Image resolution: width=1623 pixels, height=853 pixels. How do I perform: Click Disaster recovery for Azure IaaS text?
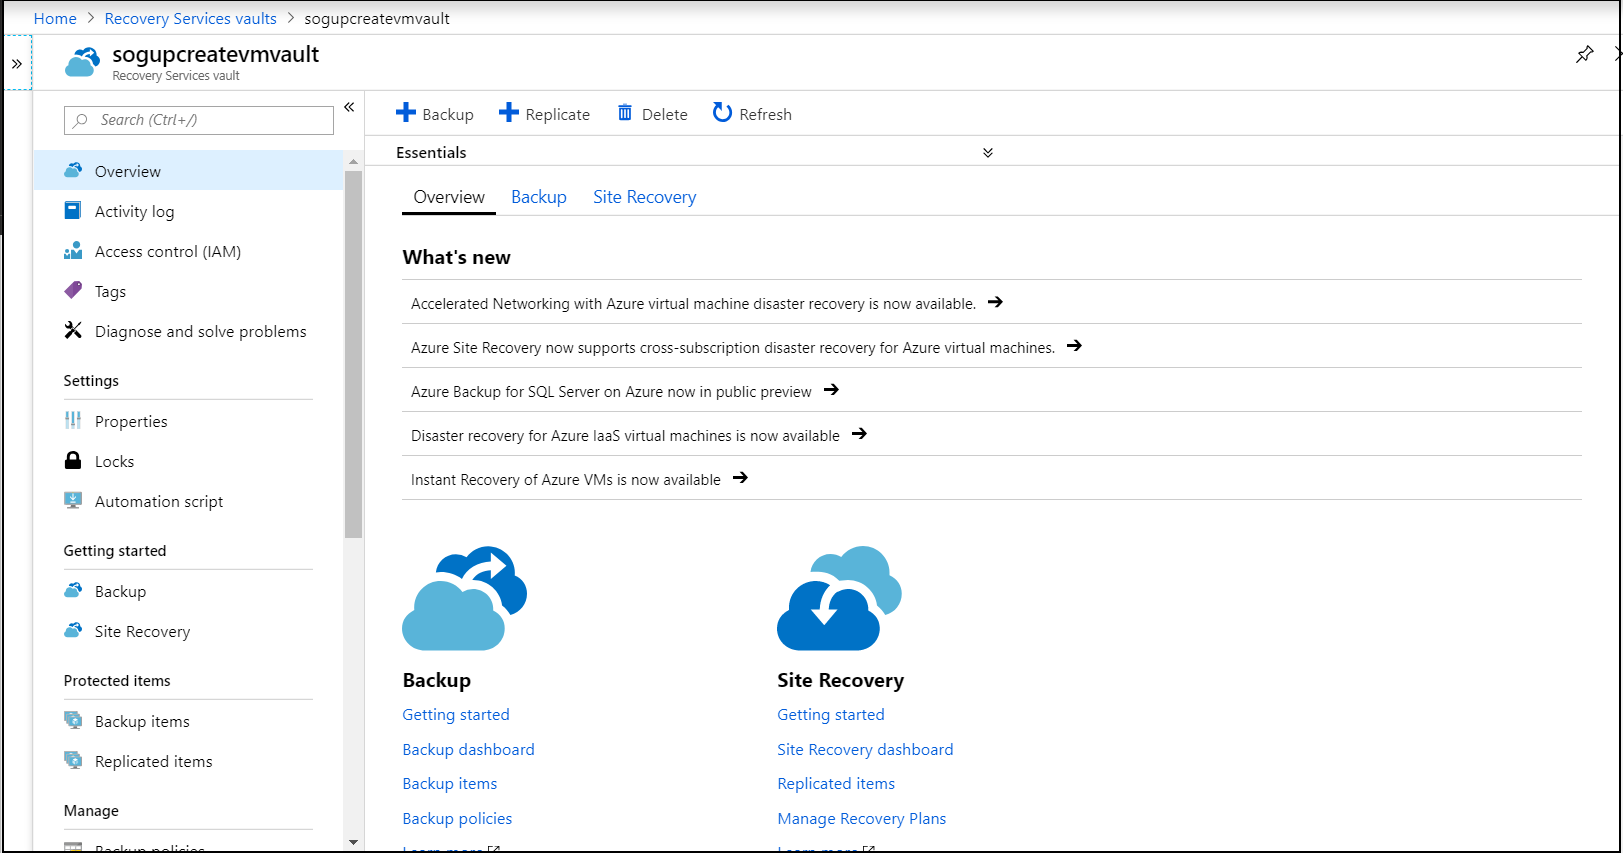click(625, 436)
